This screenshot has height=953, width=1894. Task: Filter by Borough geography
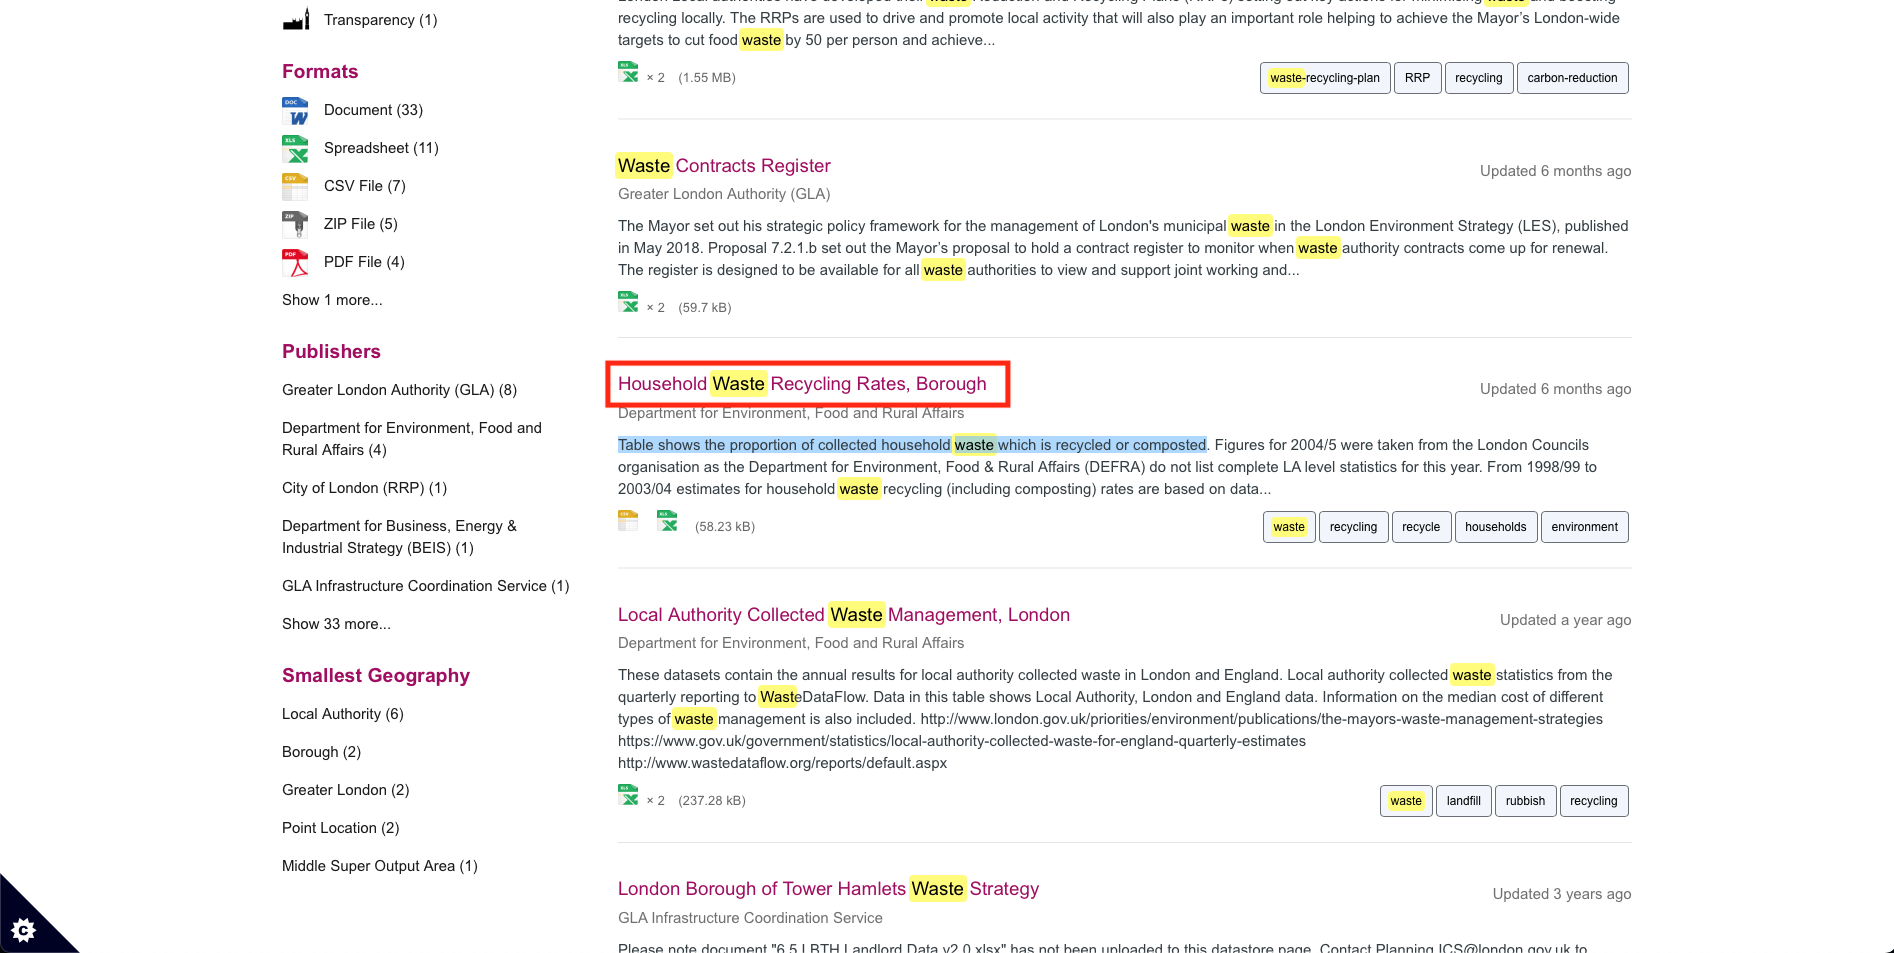coord(321,752)
